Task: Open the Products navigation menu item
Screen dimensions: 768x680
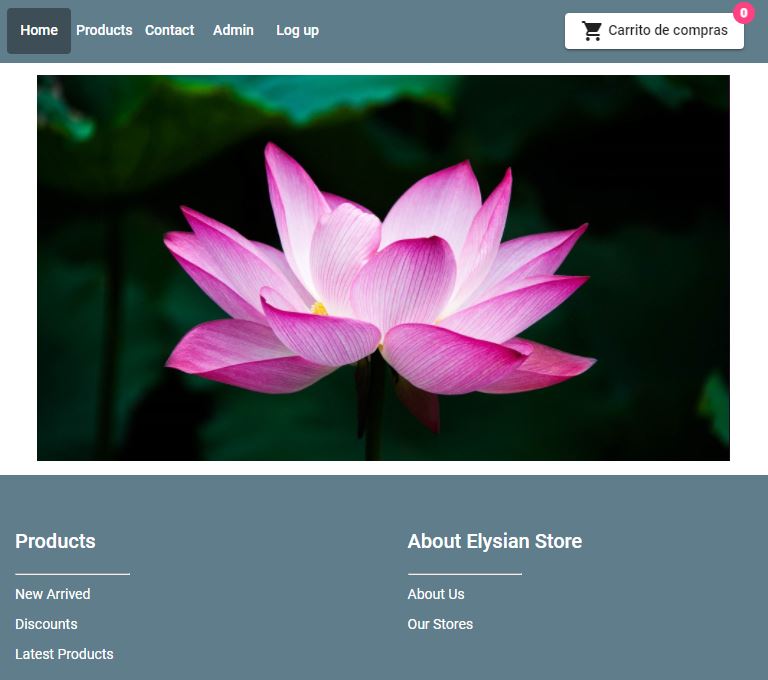Action: point(104,31)
